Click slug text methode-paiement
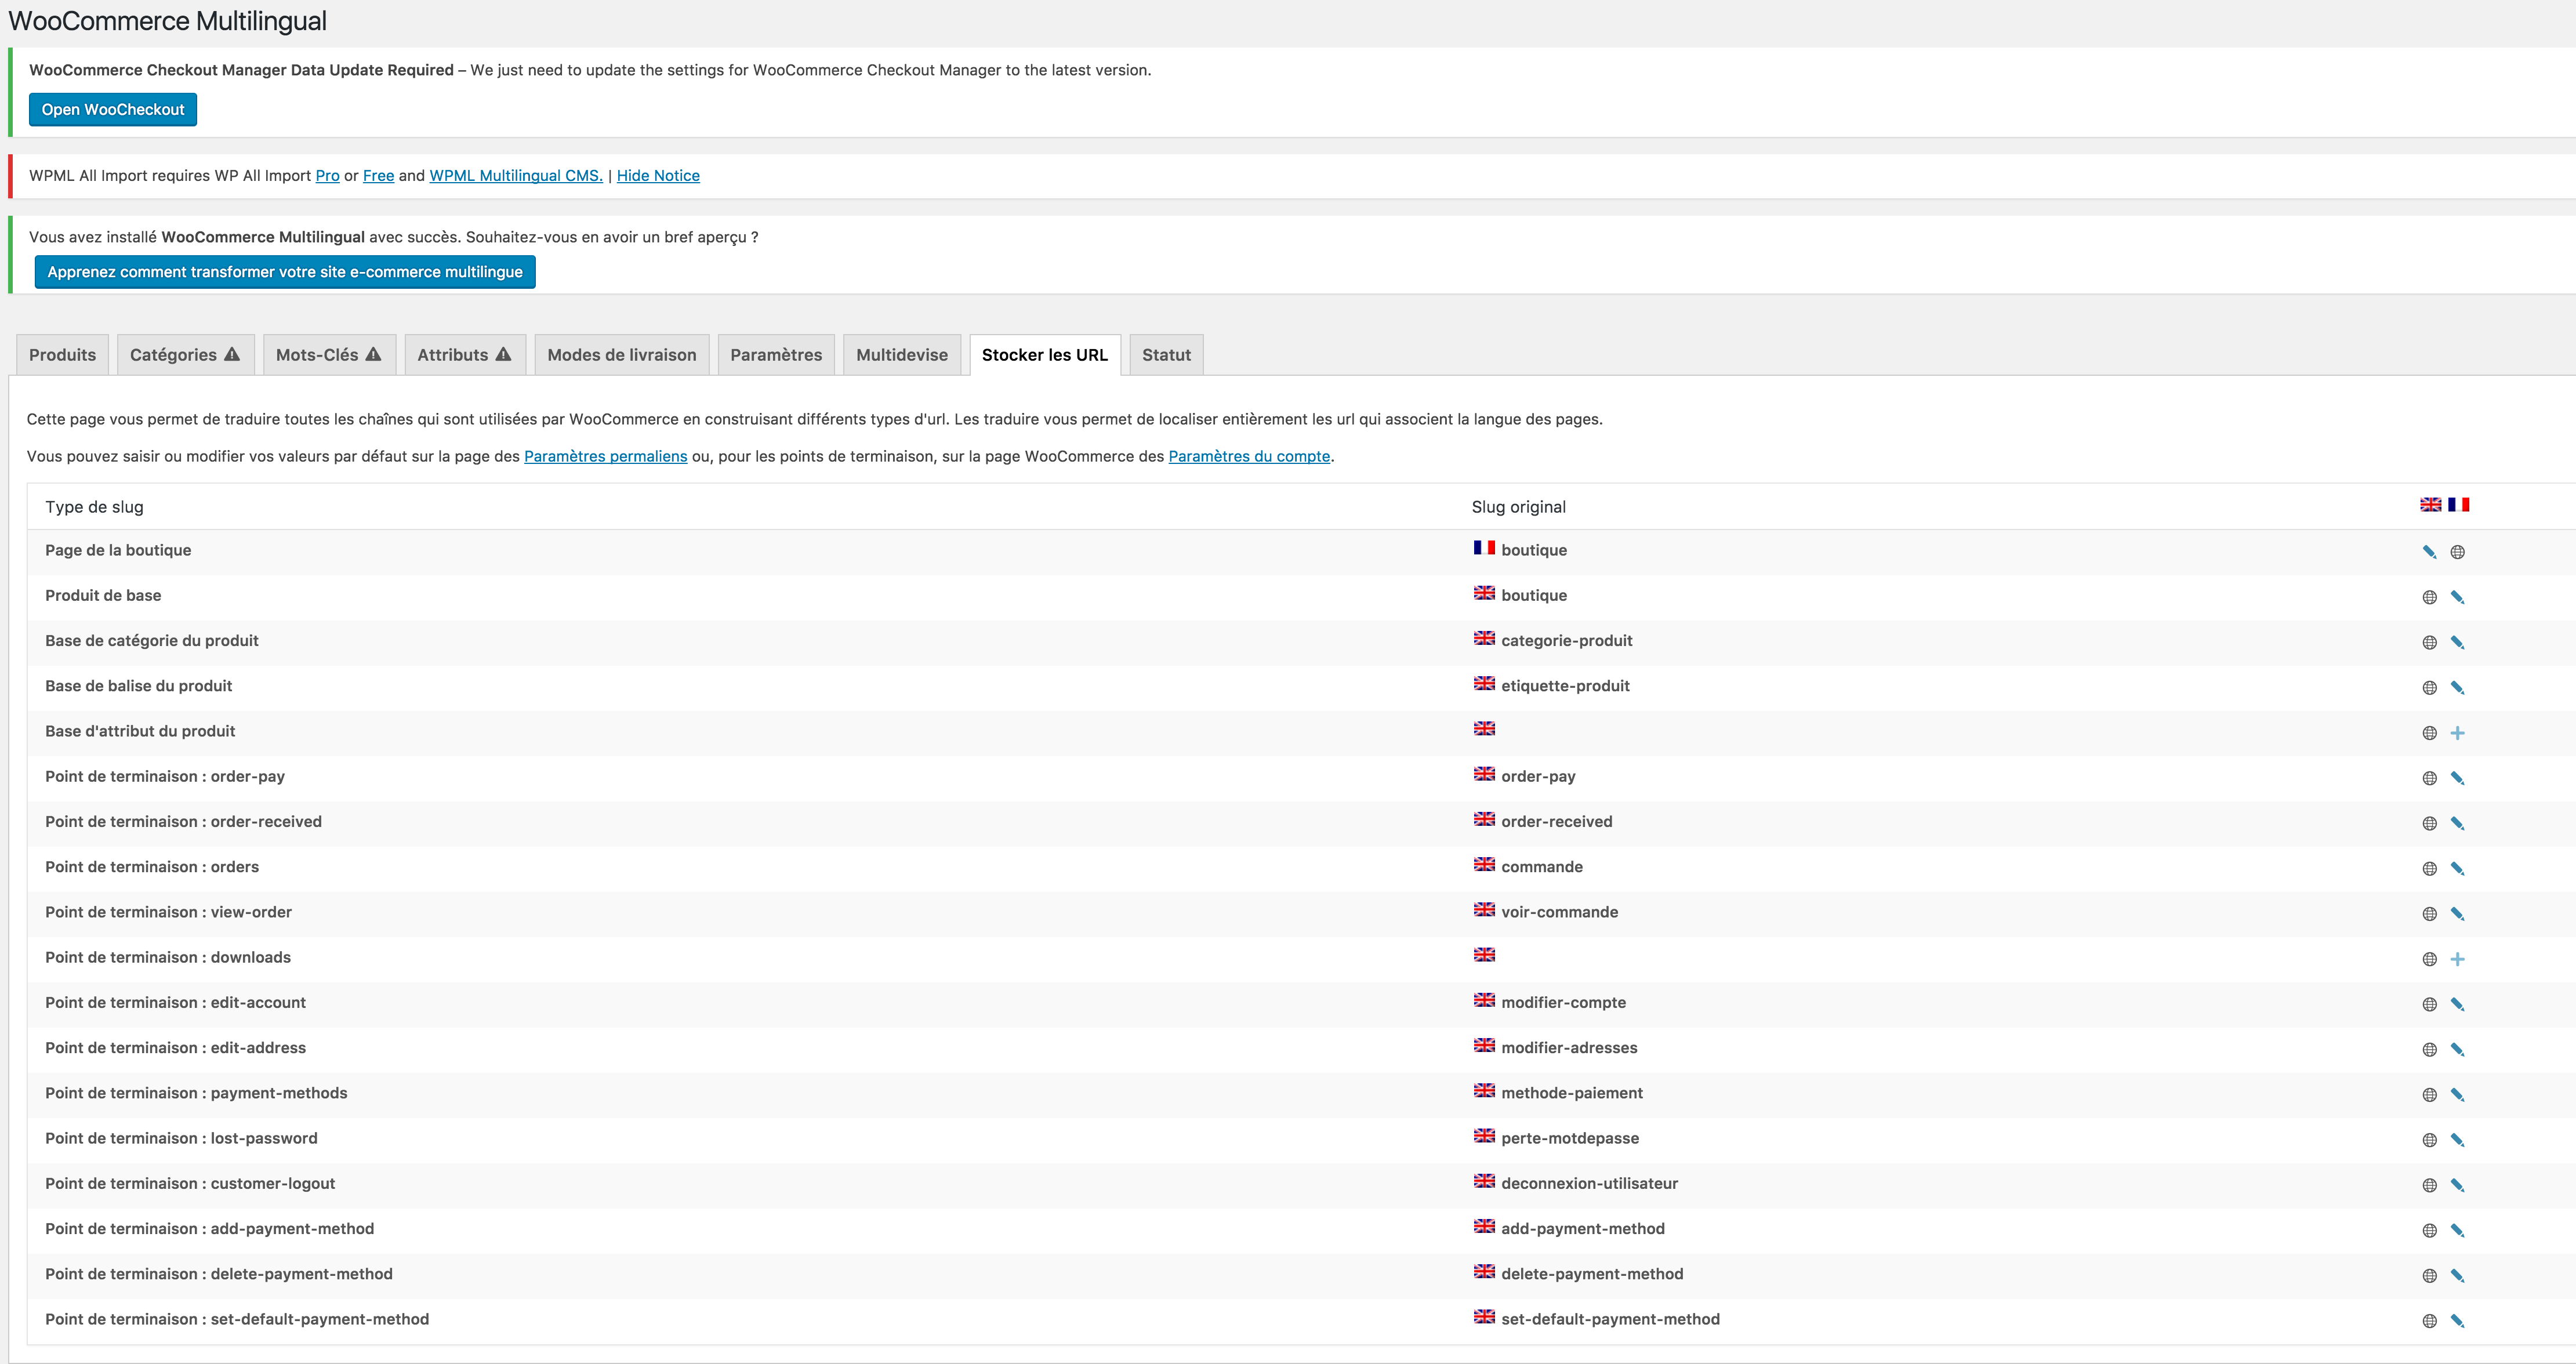 point(1572,1093)
